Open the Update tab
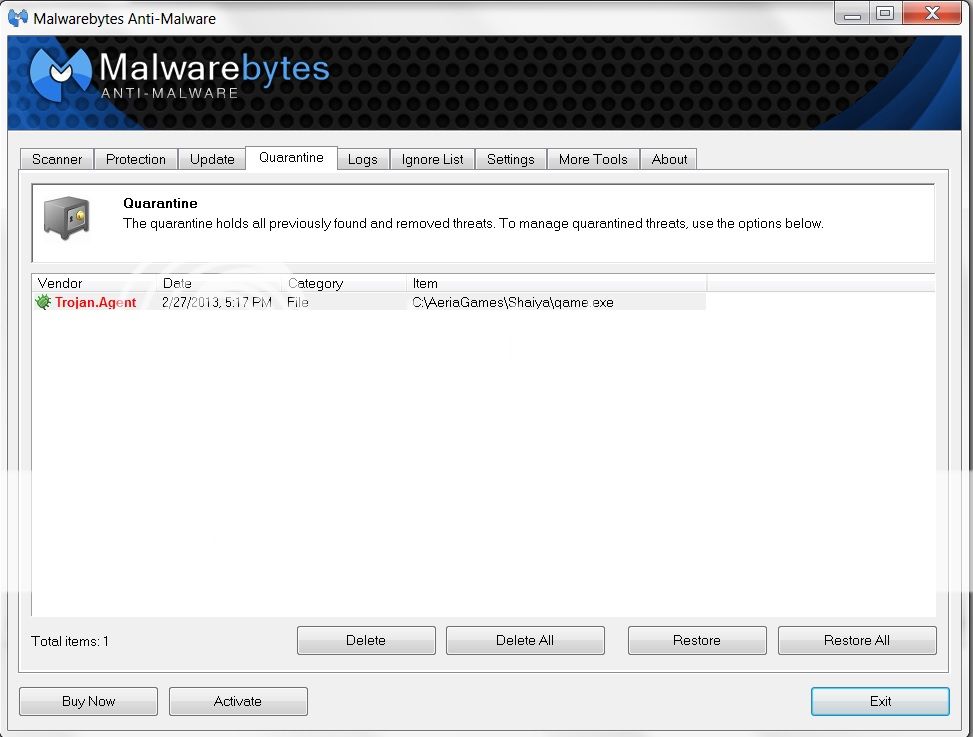 (x=212, y=159)
